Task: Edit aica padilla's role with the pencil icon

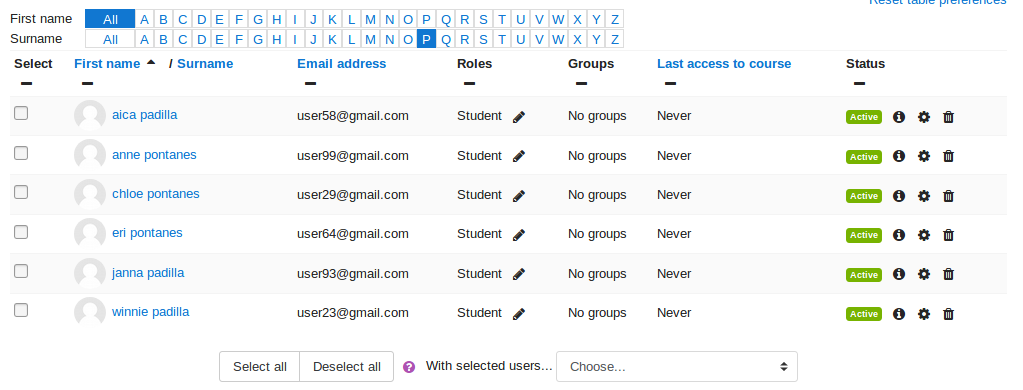Action: click(x=519, y=117)
